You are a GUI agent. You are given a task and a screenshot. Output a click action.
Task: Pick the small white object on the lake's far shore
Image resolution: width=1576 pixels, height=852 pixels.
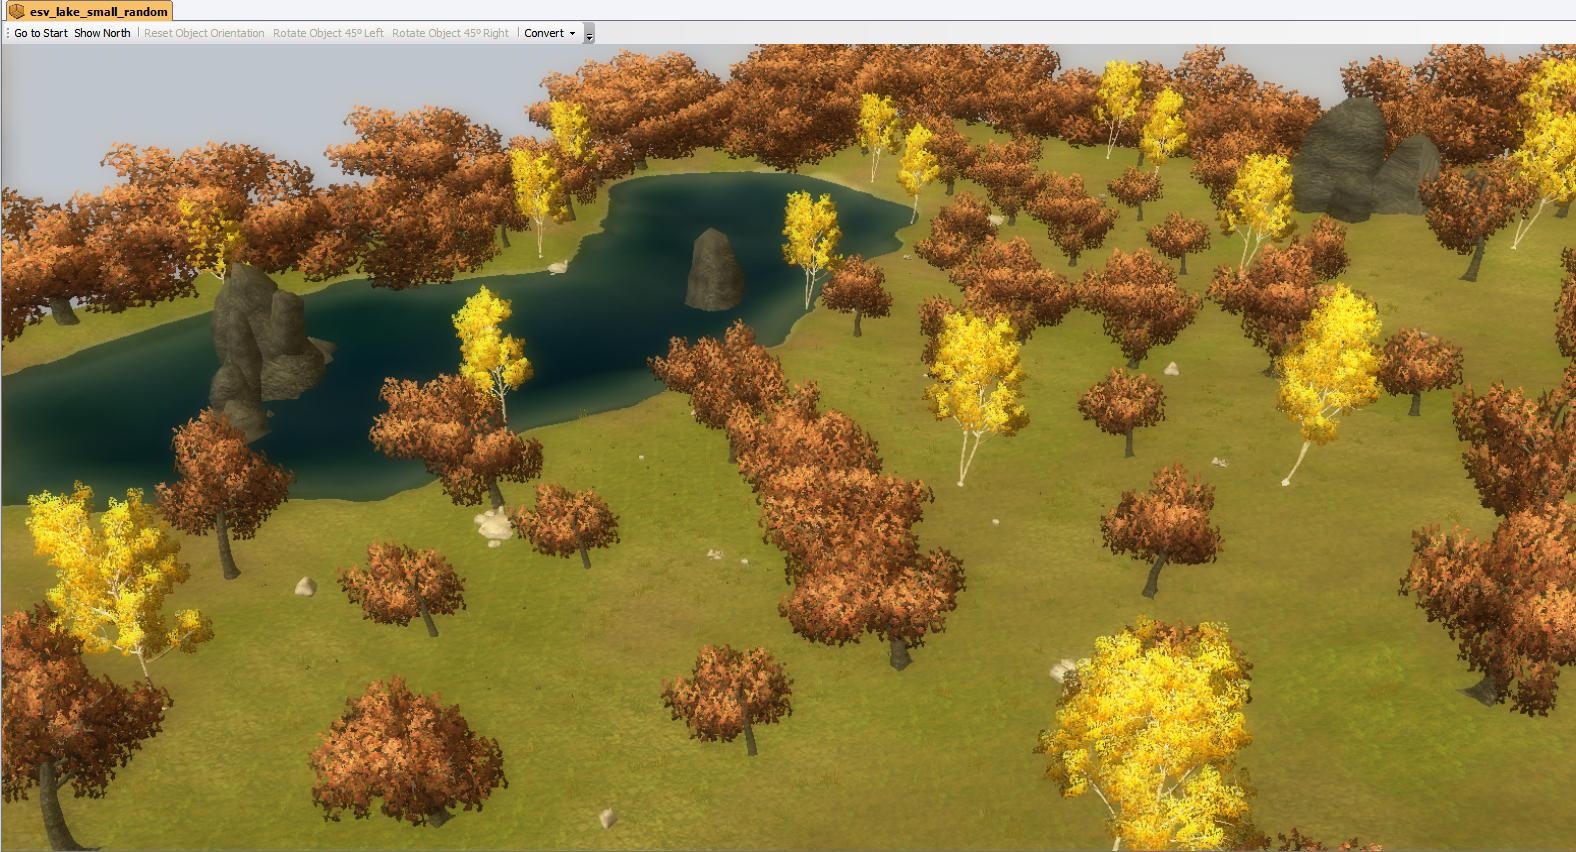[560, 266]
